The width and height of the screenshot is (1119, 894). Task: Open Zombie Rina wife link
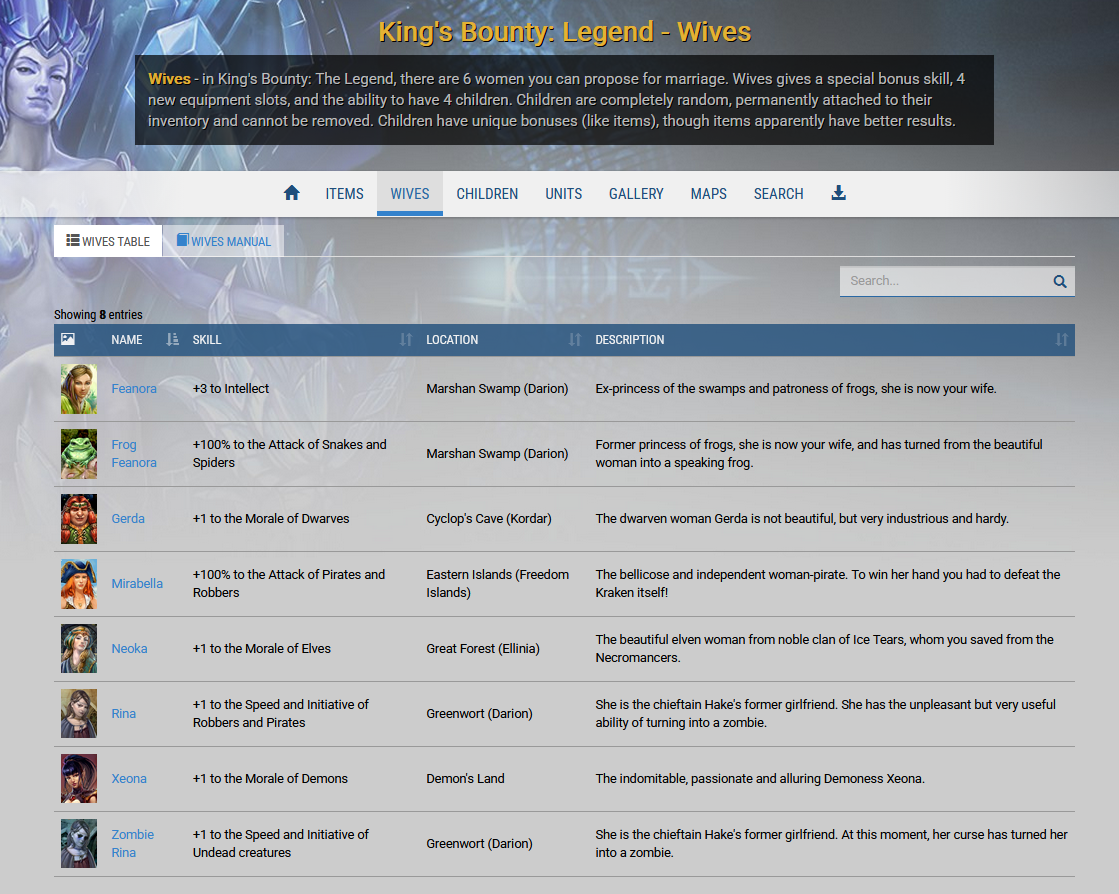132,843
